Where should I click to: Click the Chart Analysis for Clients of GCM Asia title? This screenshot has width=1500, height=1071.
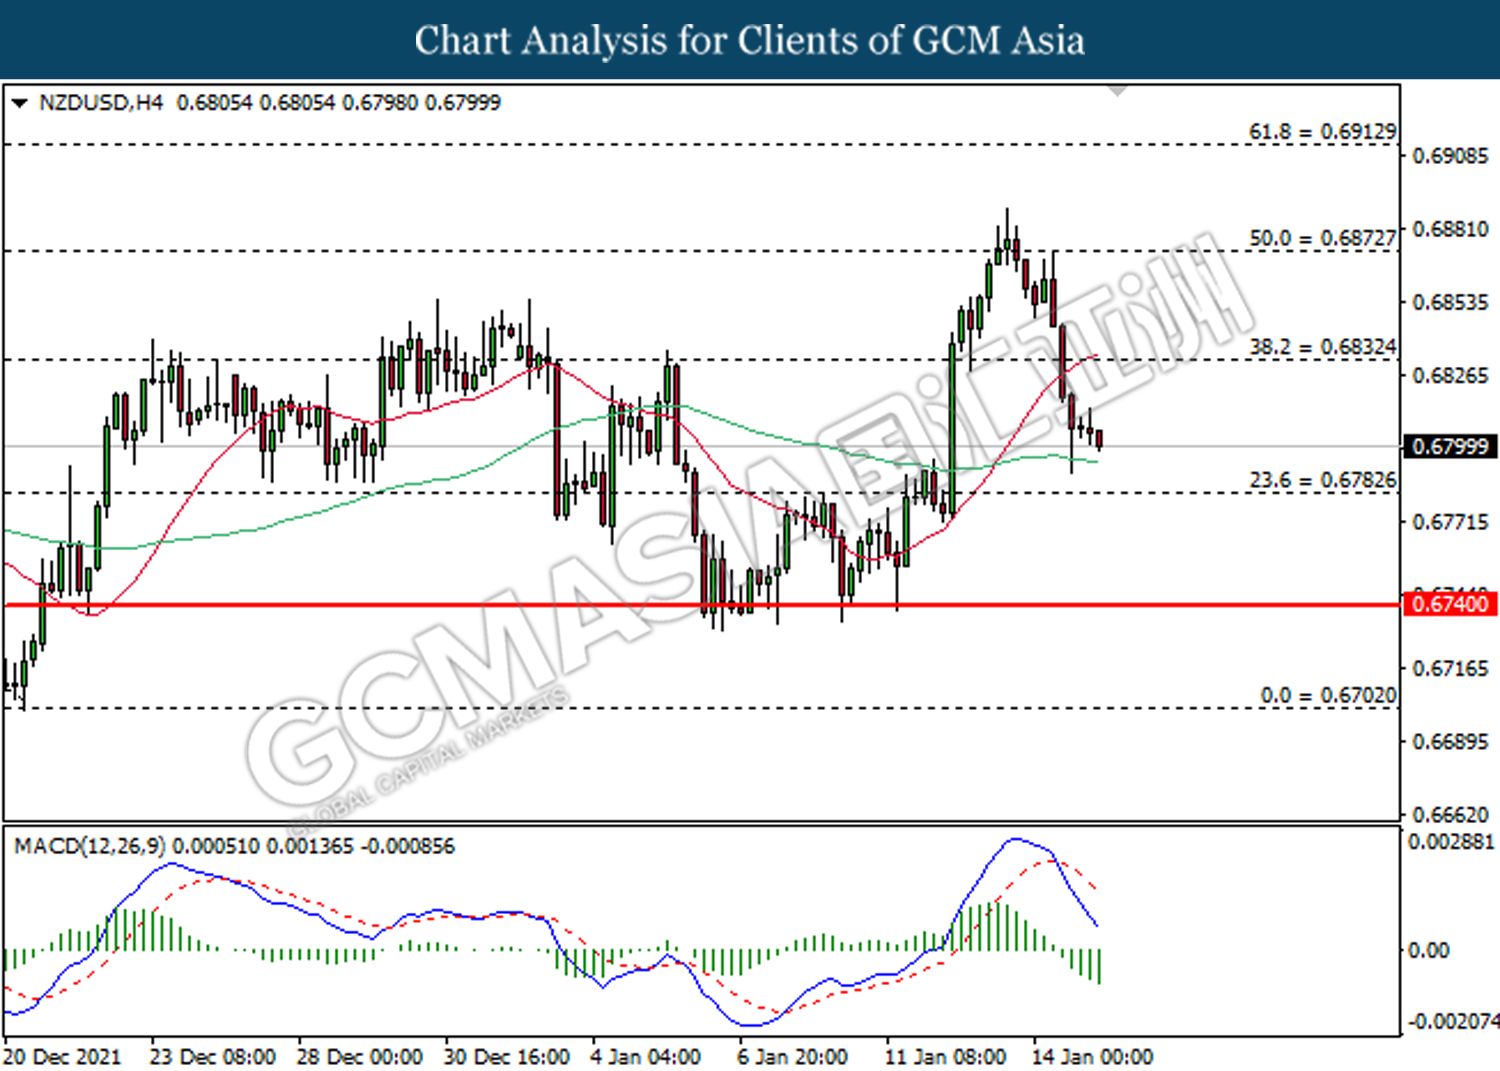pyautogui.click(x=750, y=40)
